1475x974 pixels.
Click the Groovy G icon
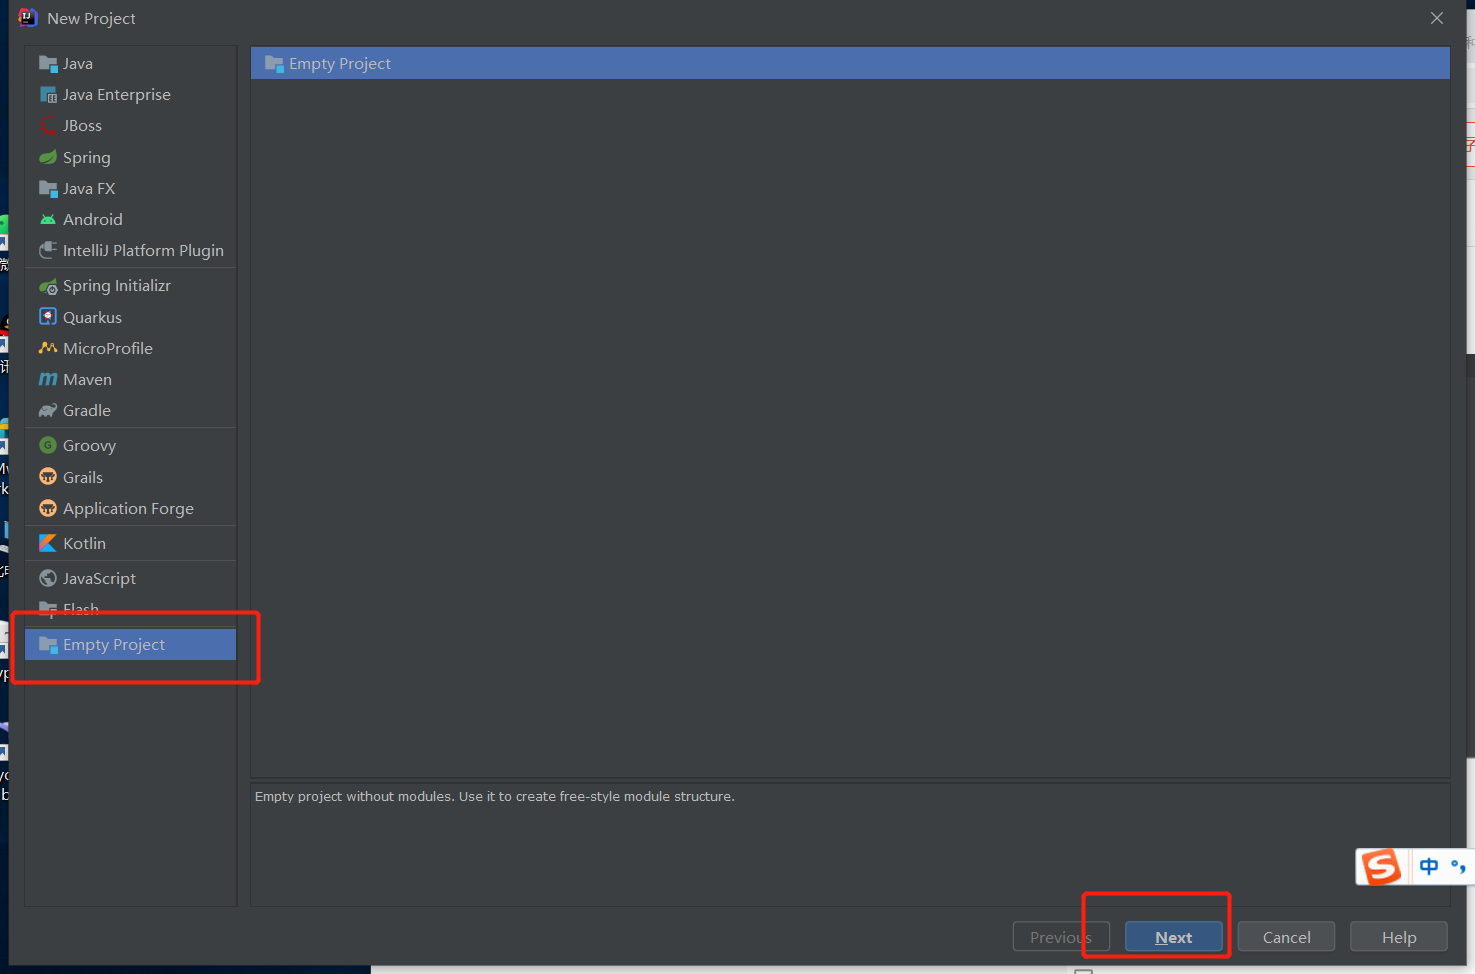[x=48, y=445]
